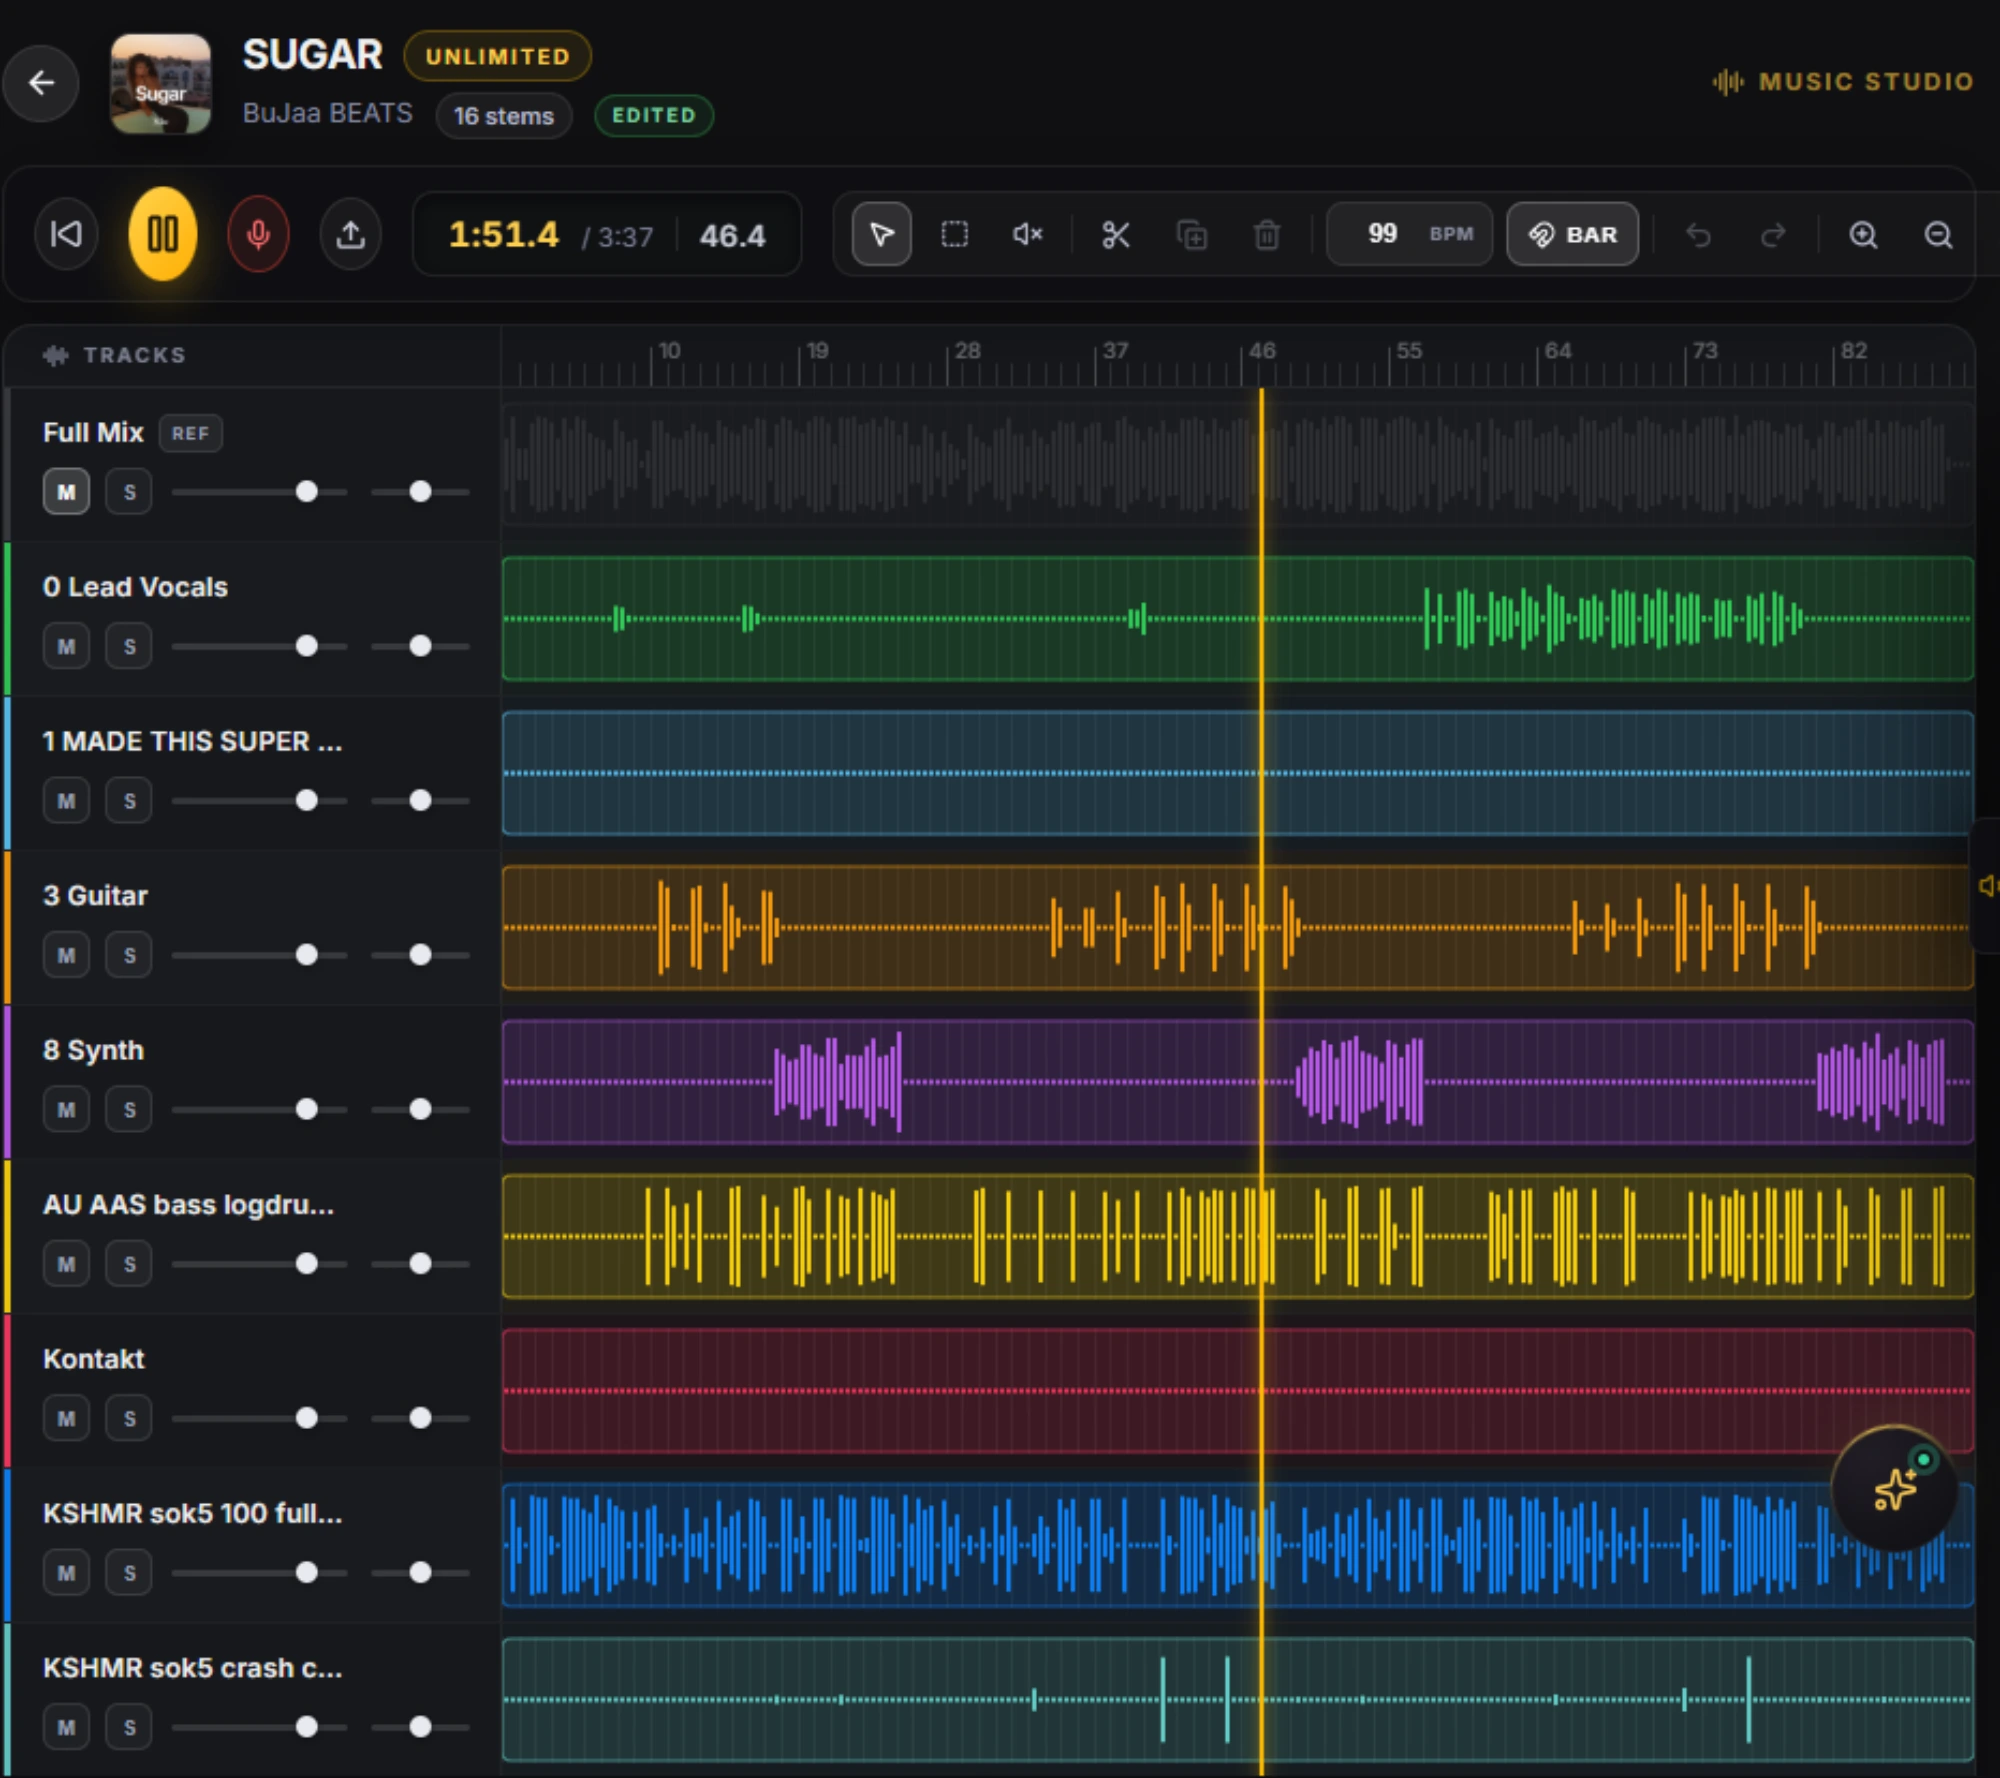2000x1778 pixels.
Task: Click the UNLIMITED badge
Action: pos(497,56)
